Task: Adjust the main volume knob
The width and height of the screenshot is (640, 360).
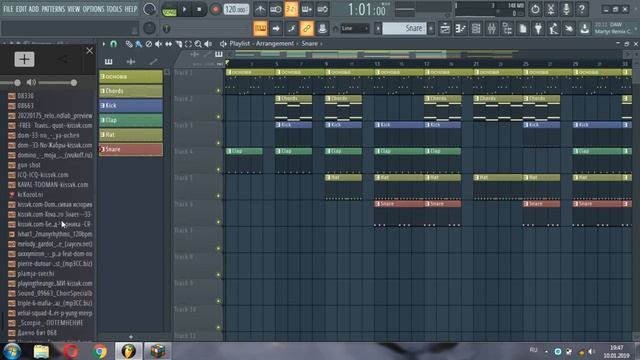Action: [x=149, y=9]
